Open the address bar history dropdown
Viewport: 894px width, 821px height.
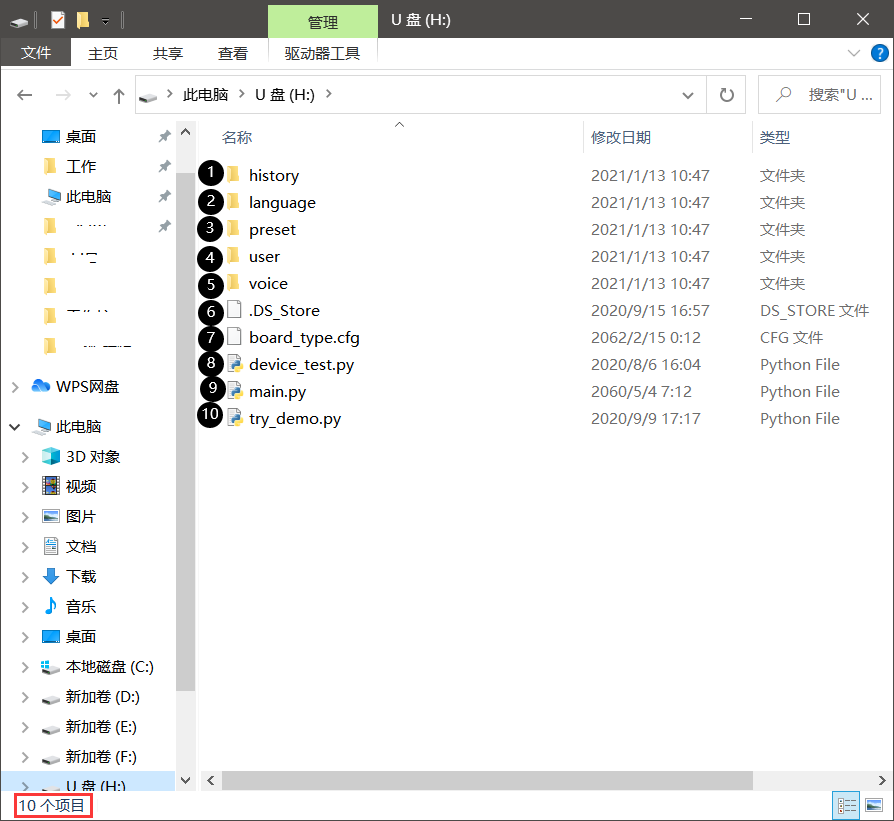click(x=688, y=95)
